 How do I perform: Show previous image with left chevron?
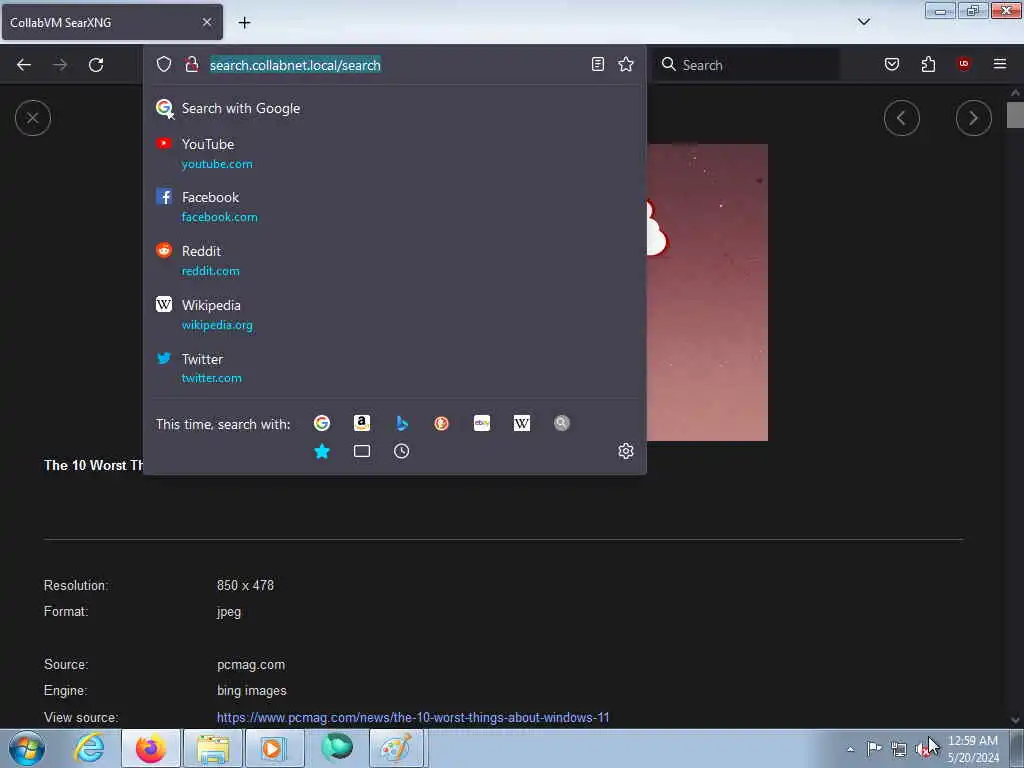(x=902, y=118)
